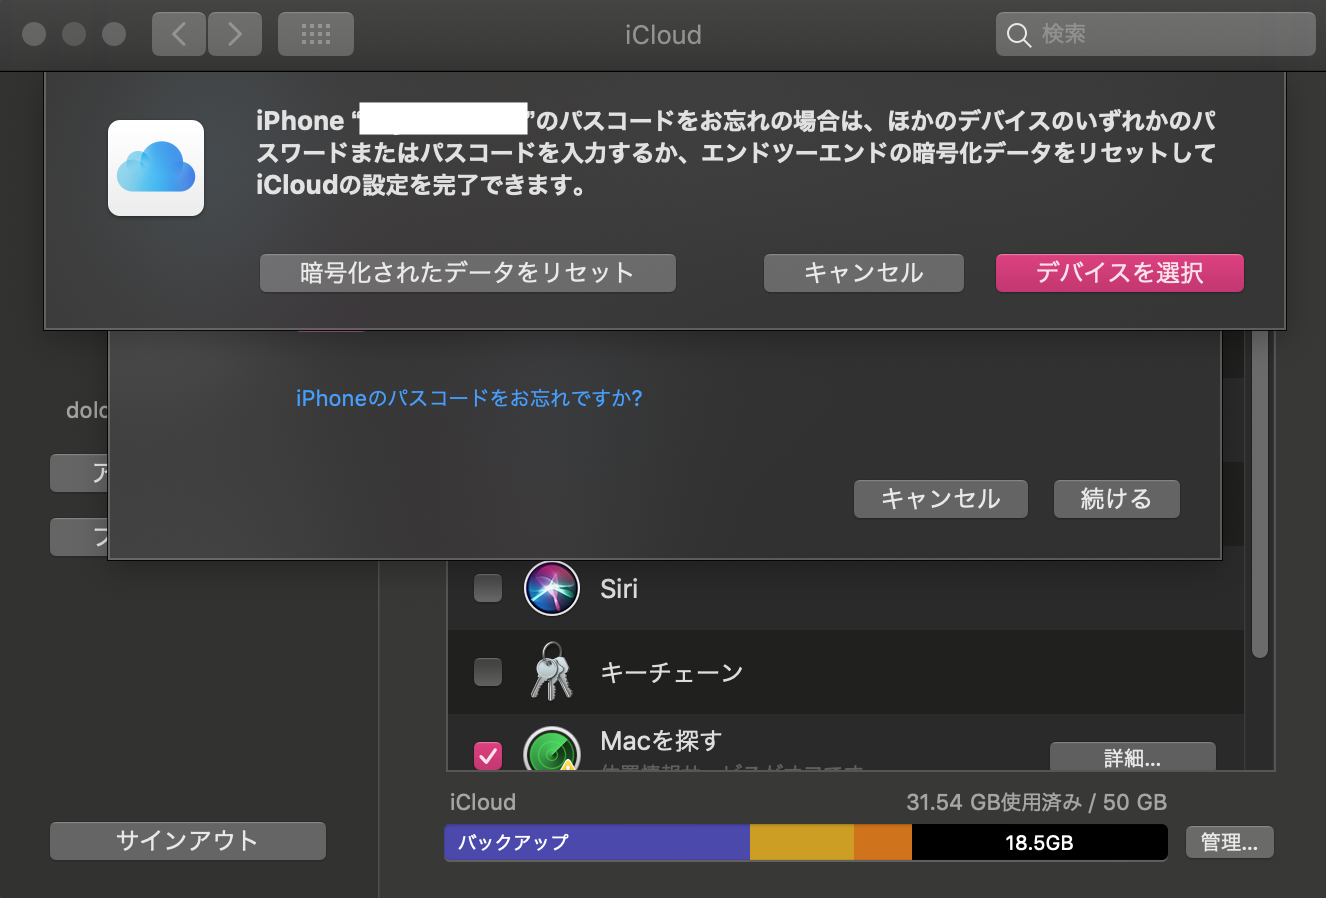Minimize the iCloud preferences window

click(74, 34)
